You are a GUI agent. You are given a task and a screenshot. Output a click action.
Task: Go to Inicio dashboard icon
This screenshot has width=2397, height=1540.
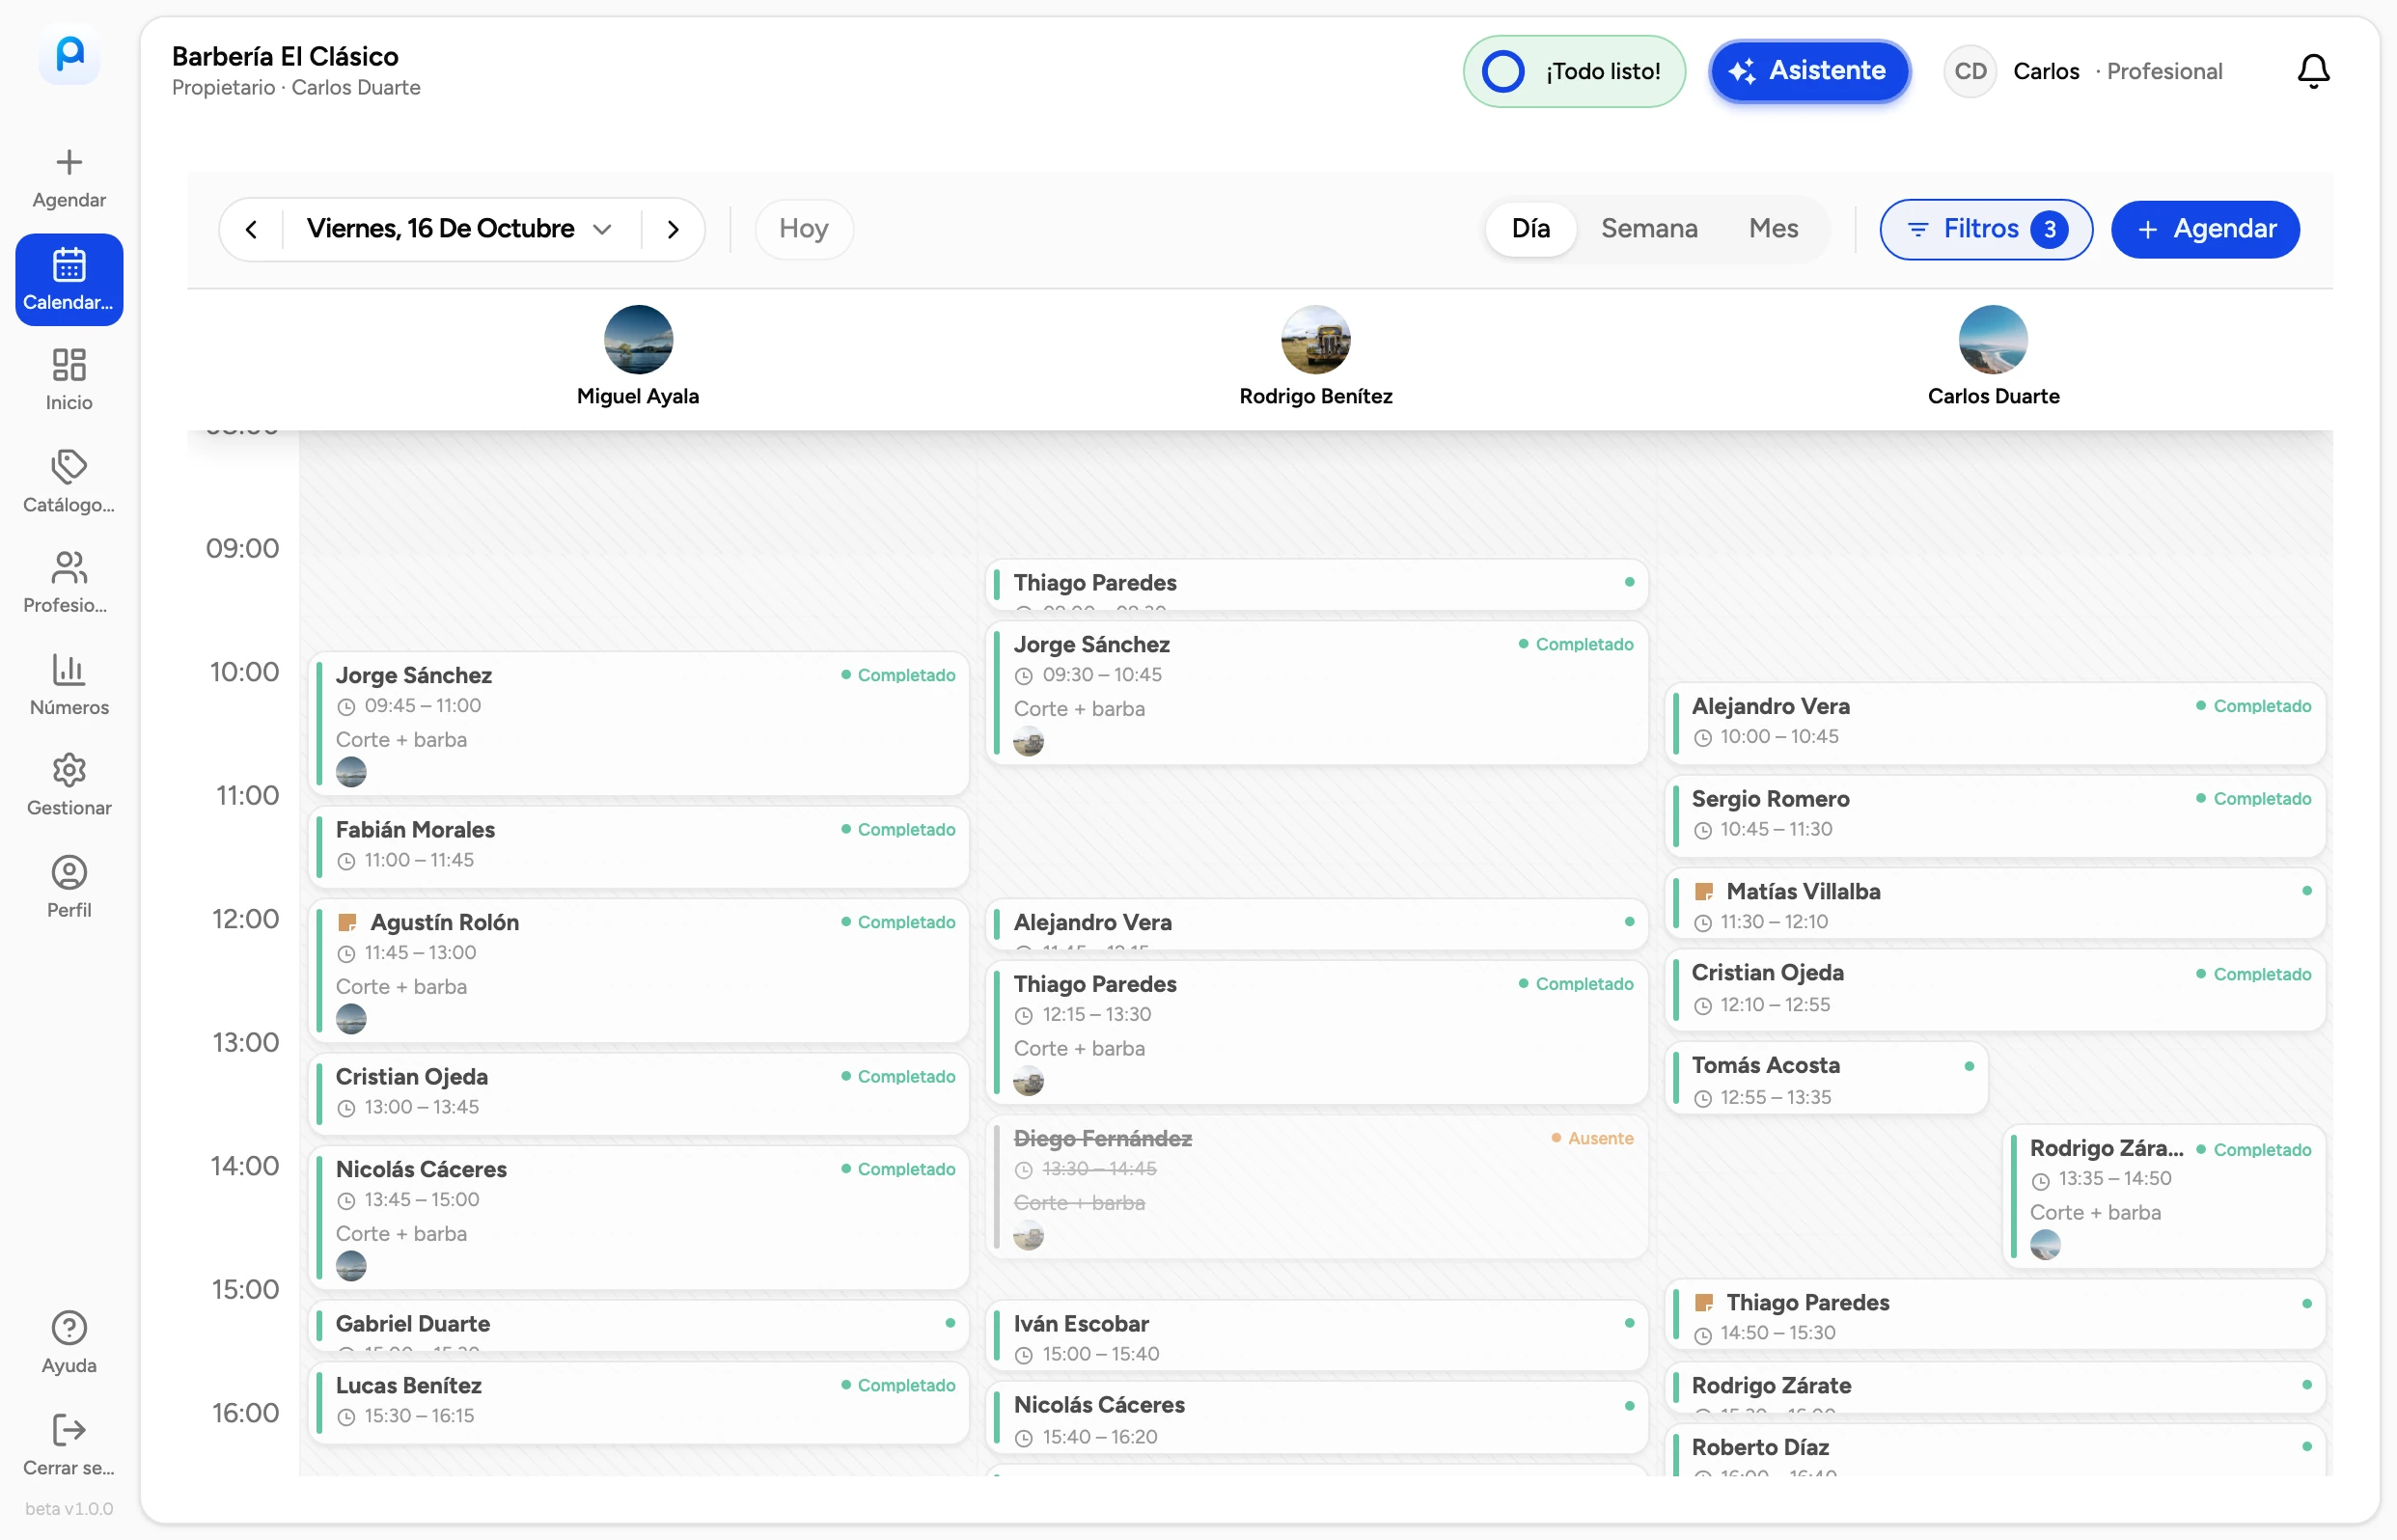pyautogui.click(x=69, y=365)
